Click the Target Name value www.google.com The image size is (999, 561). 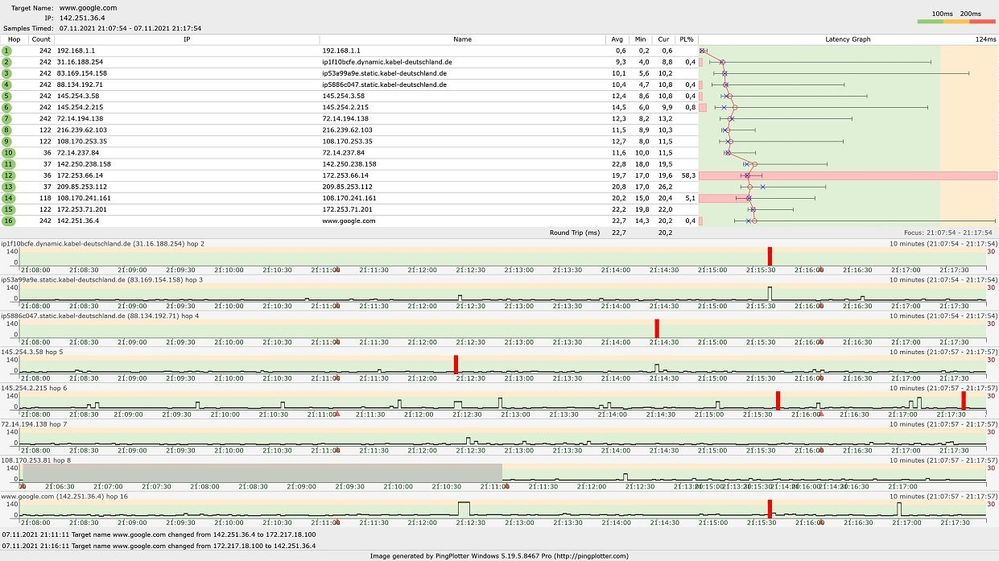(x=88, y=8)
